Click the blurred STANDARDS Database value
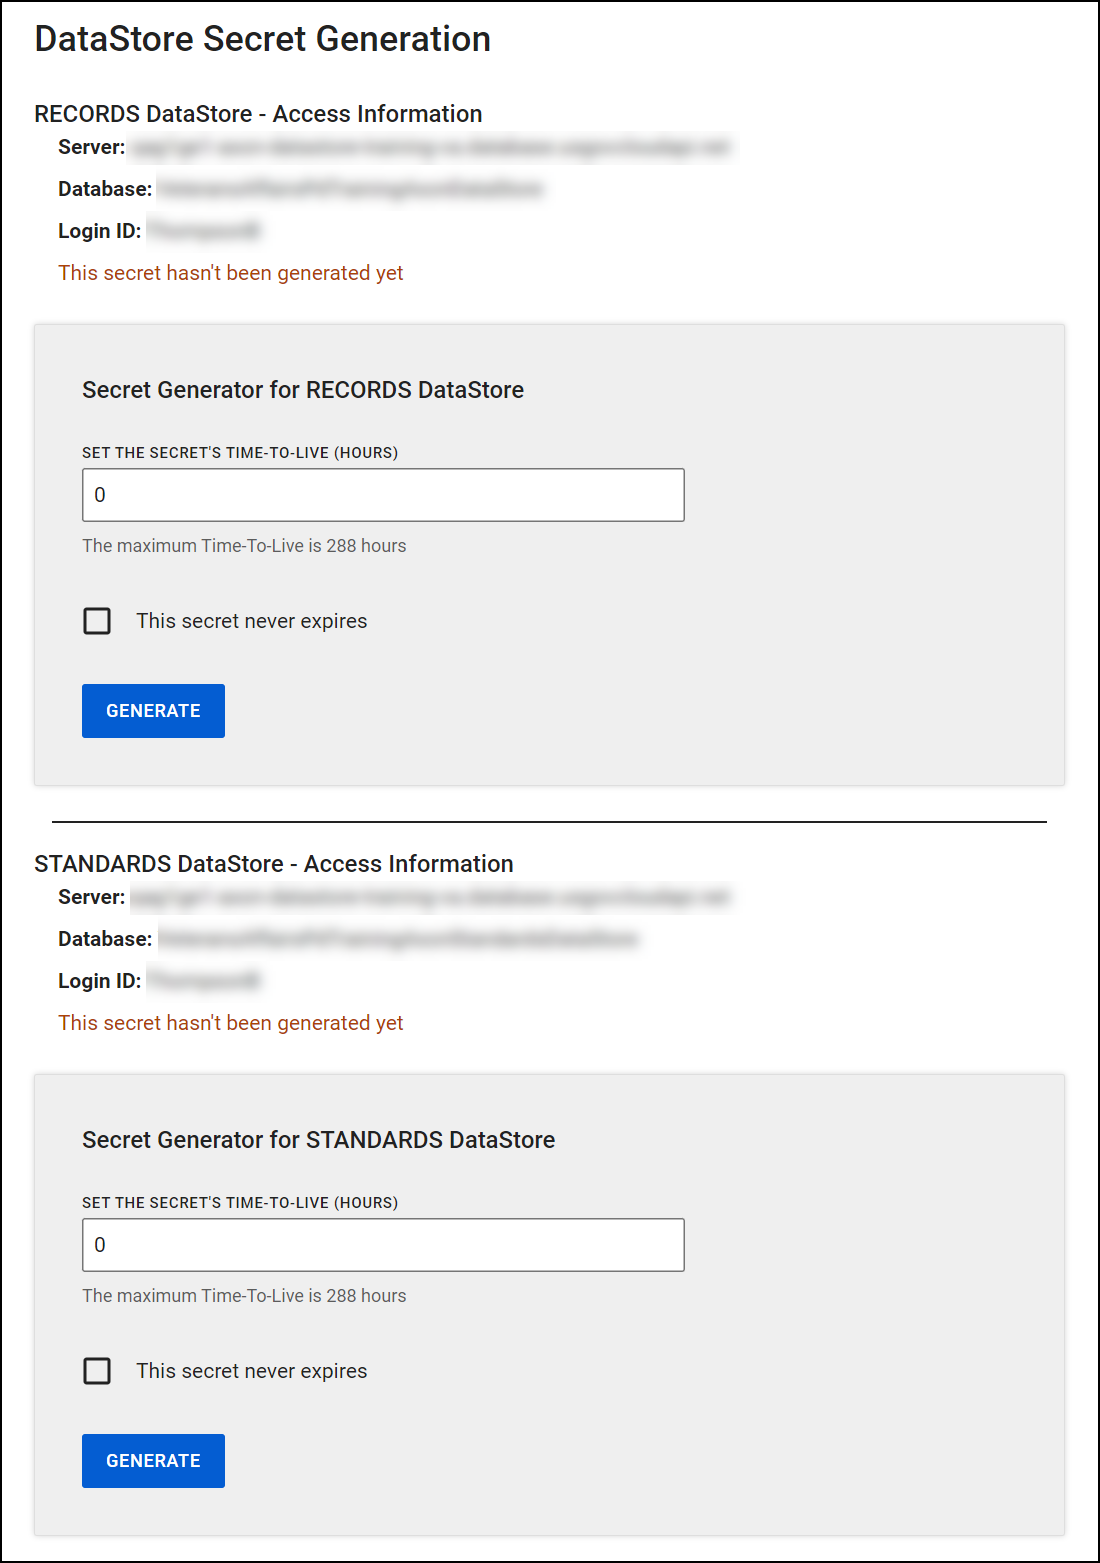 click(x=397, y=939)
